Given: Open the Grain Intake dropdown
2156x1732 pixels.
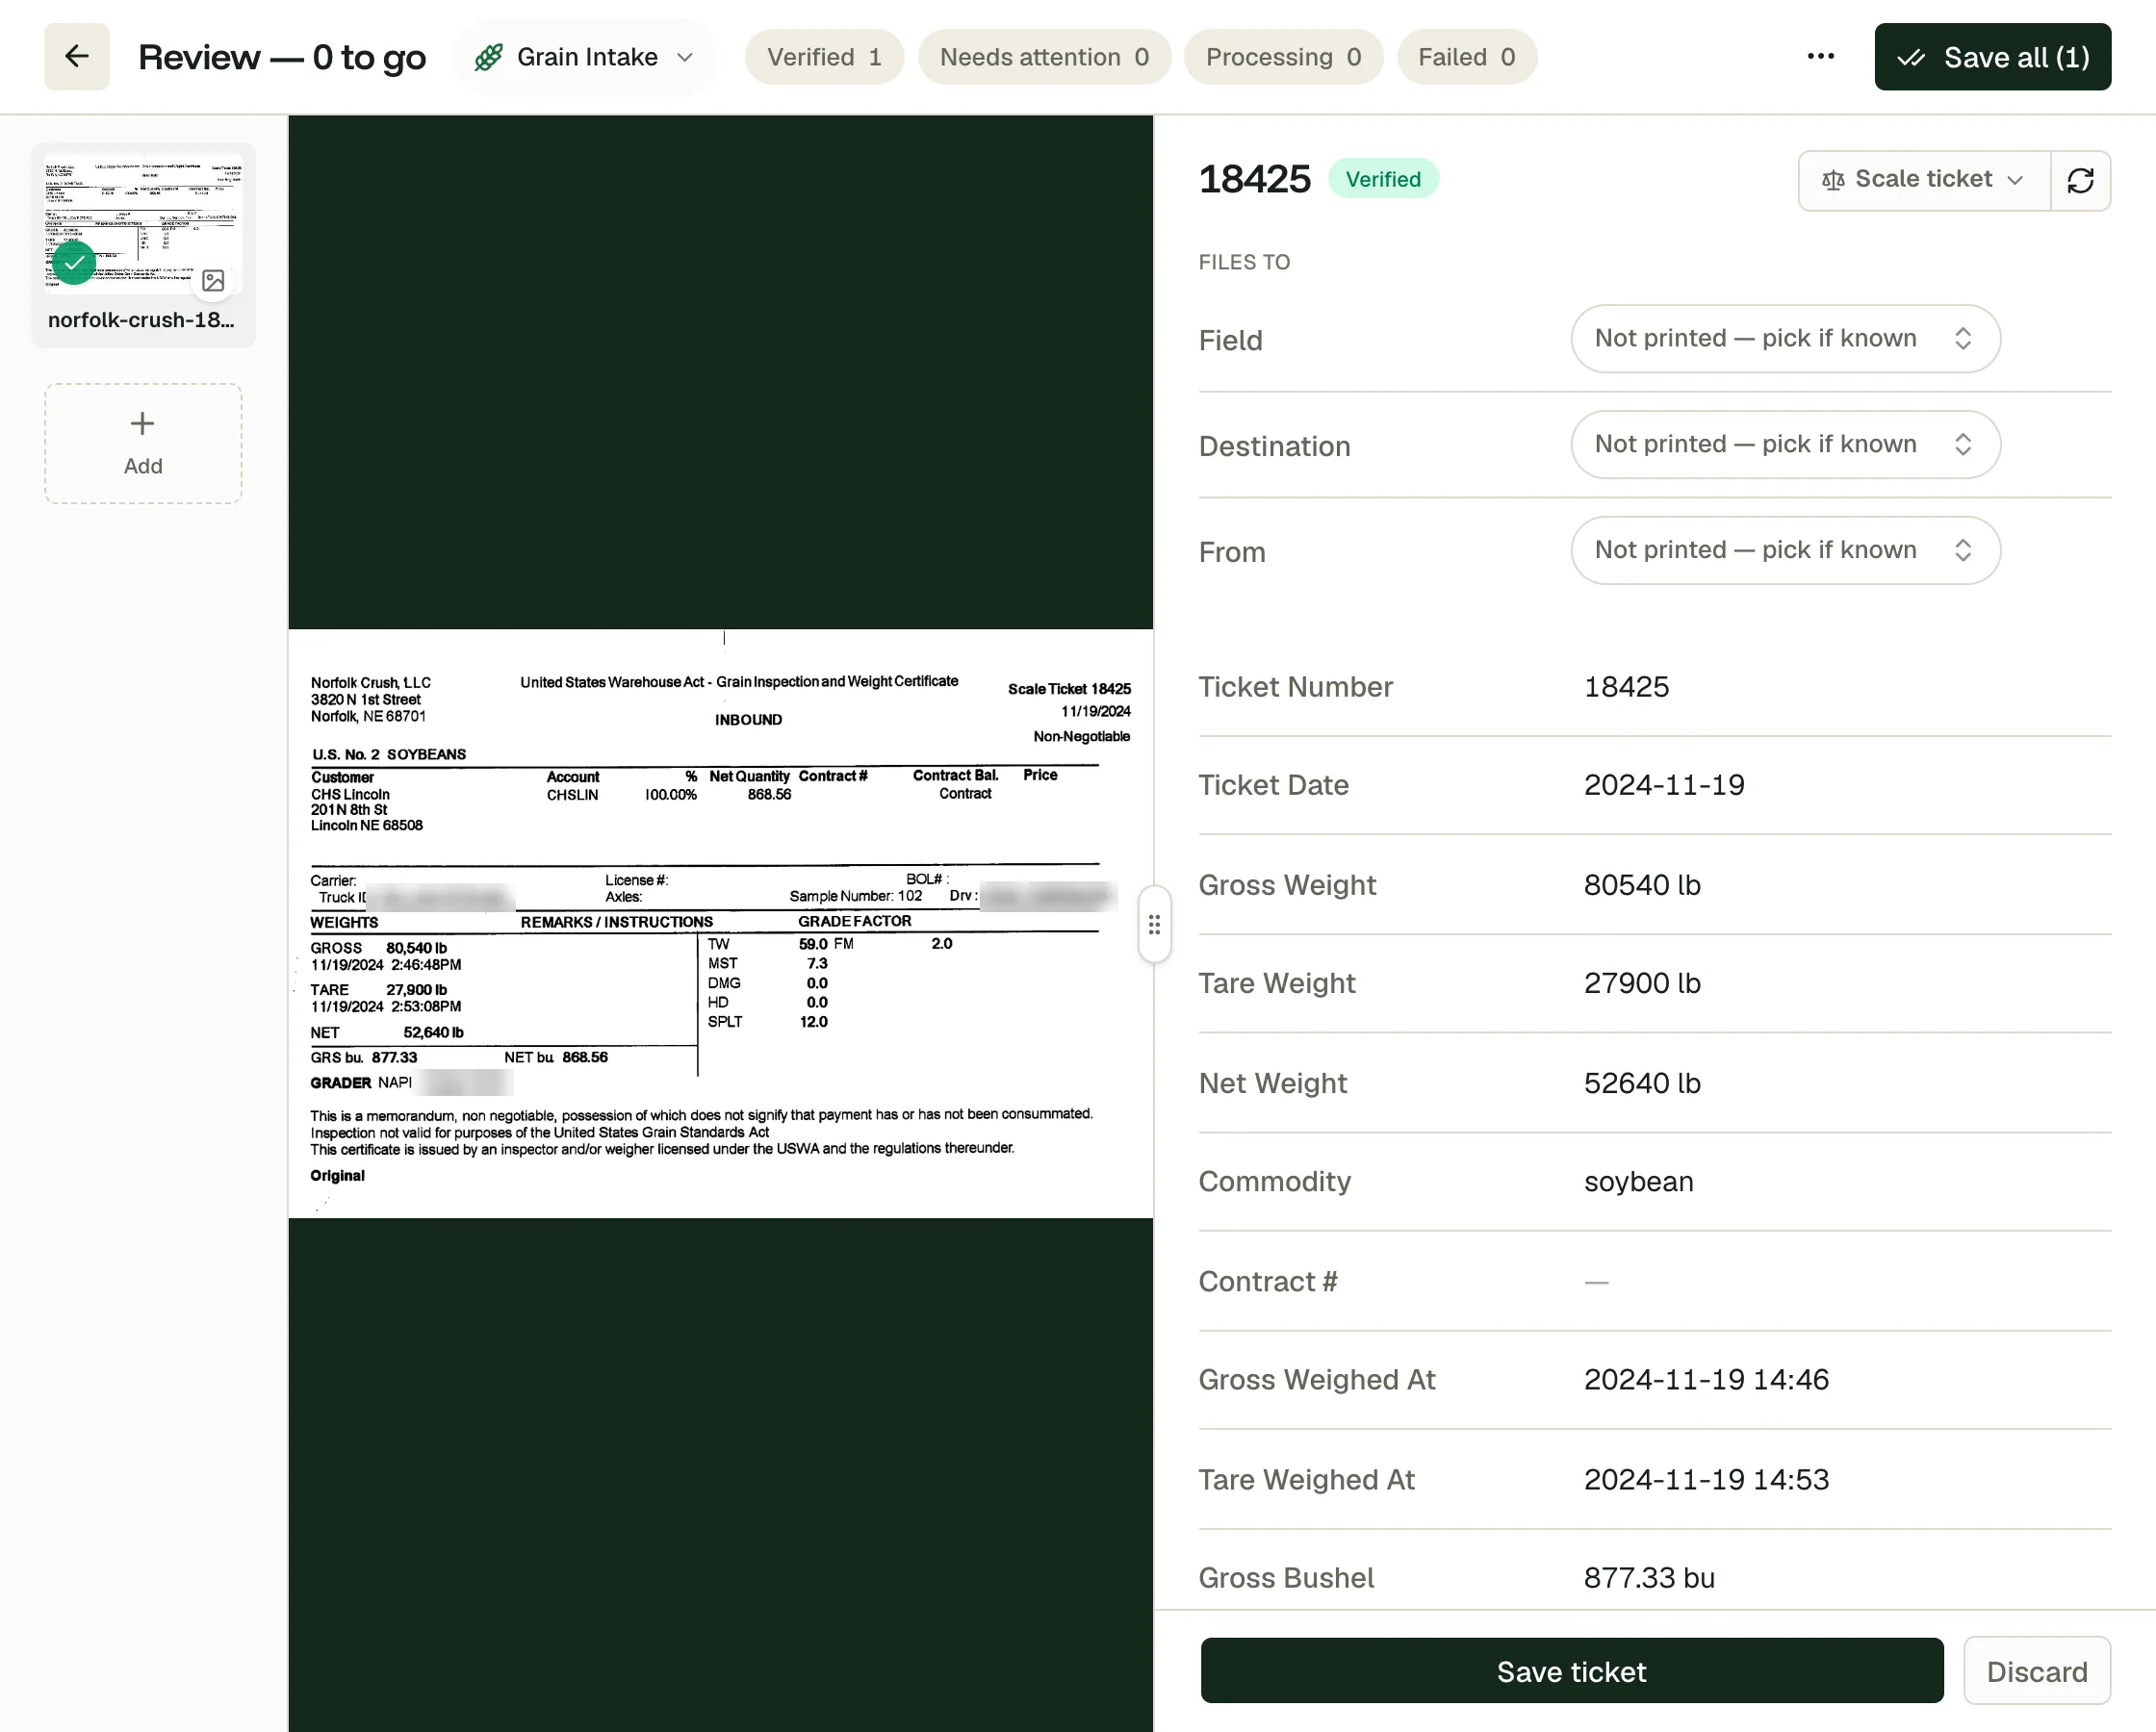Looking at the screenshot, I should pos(586,57).
